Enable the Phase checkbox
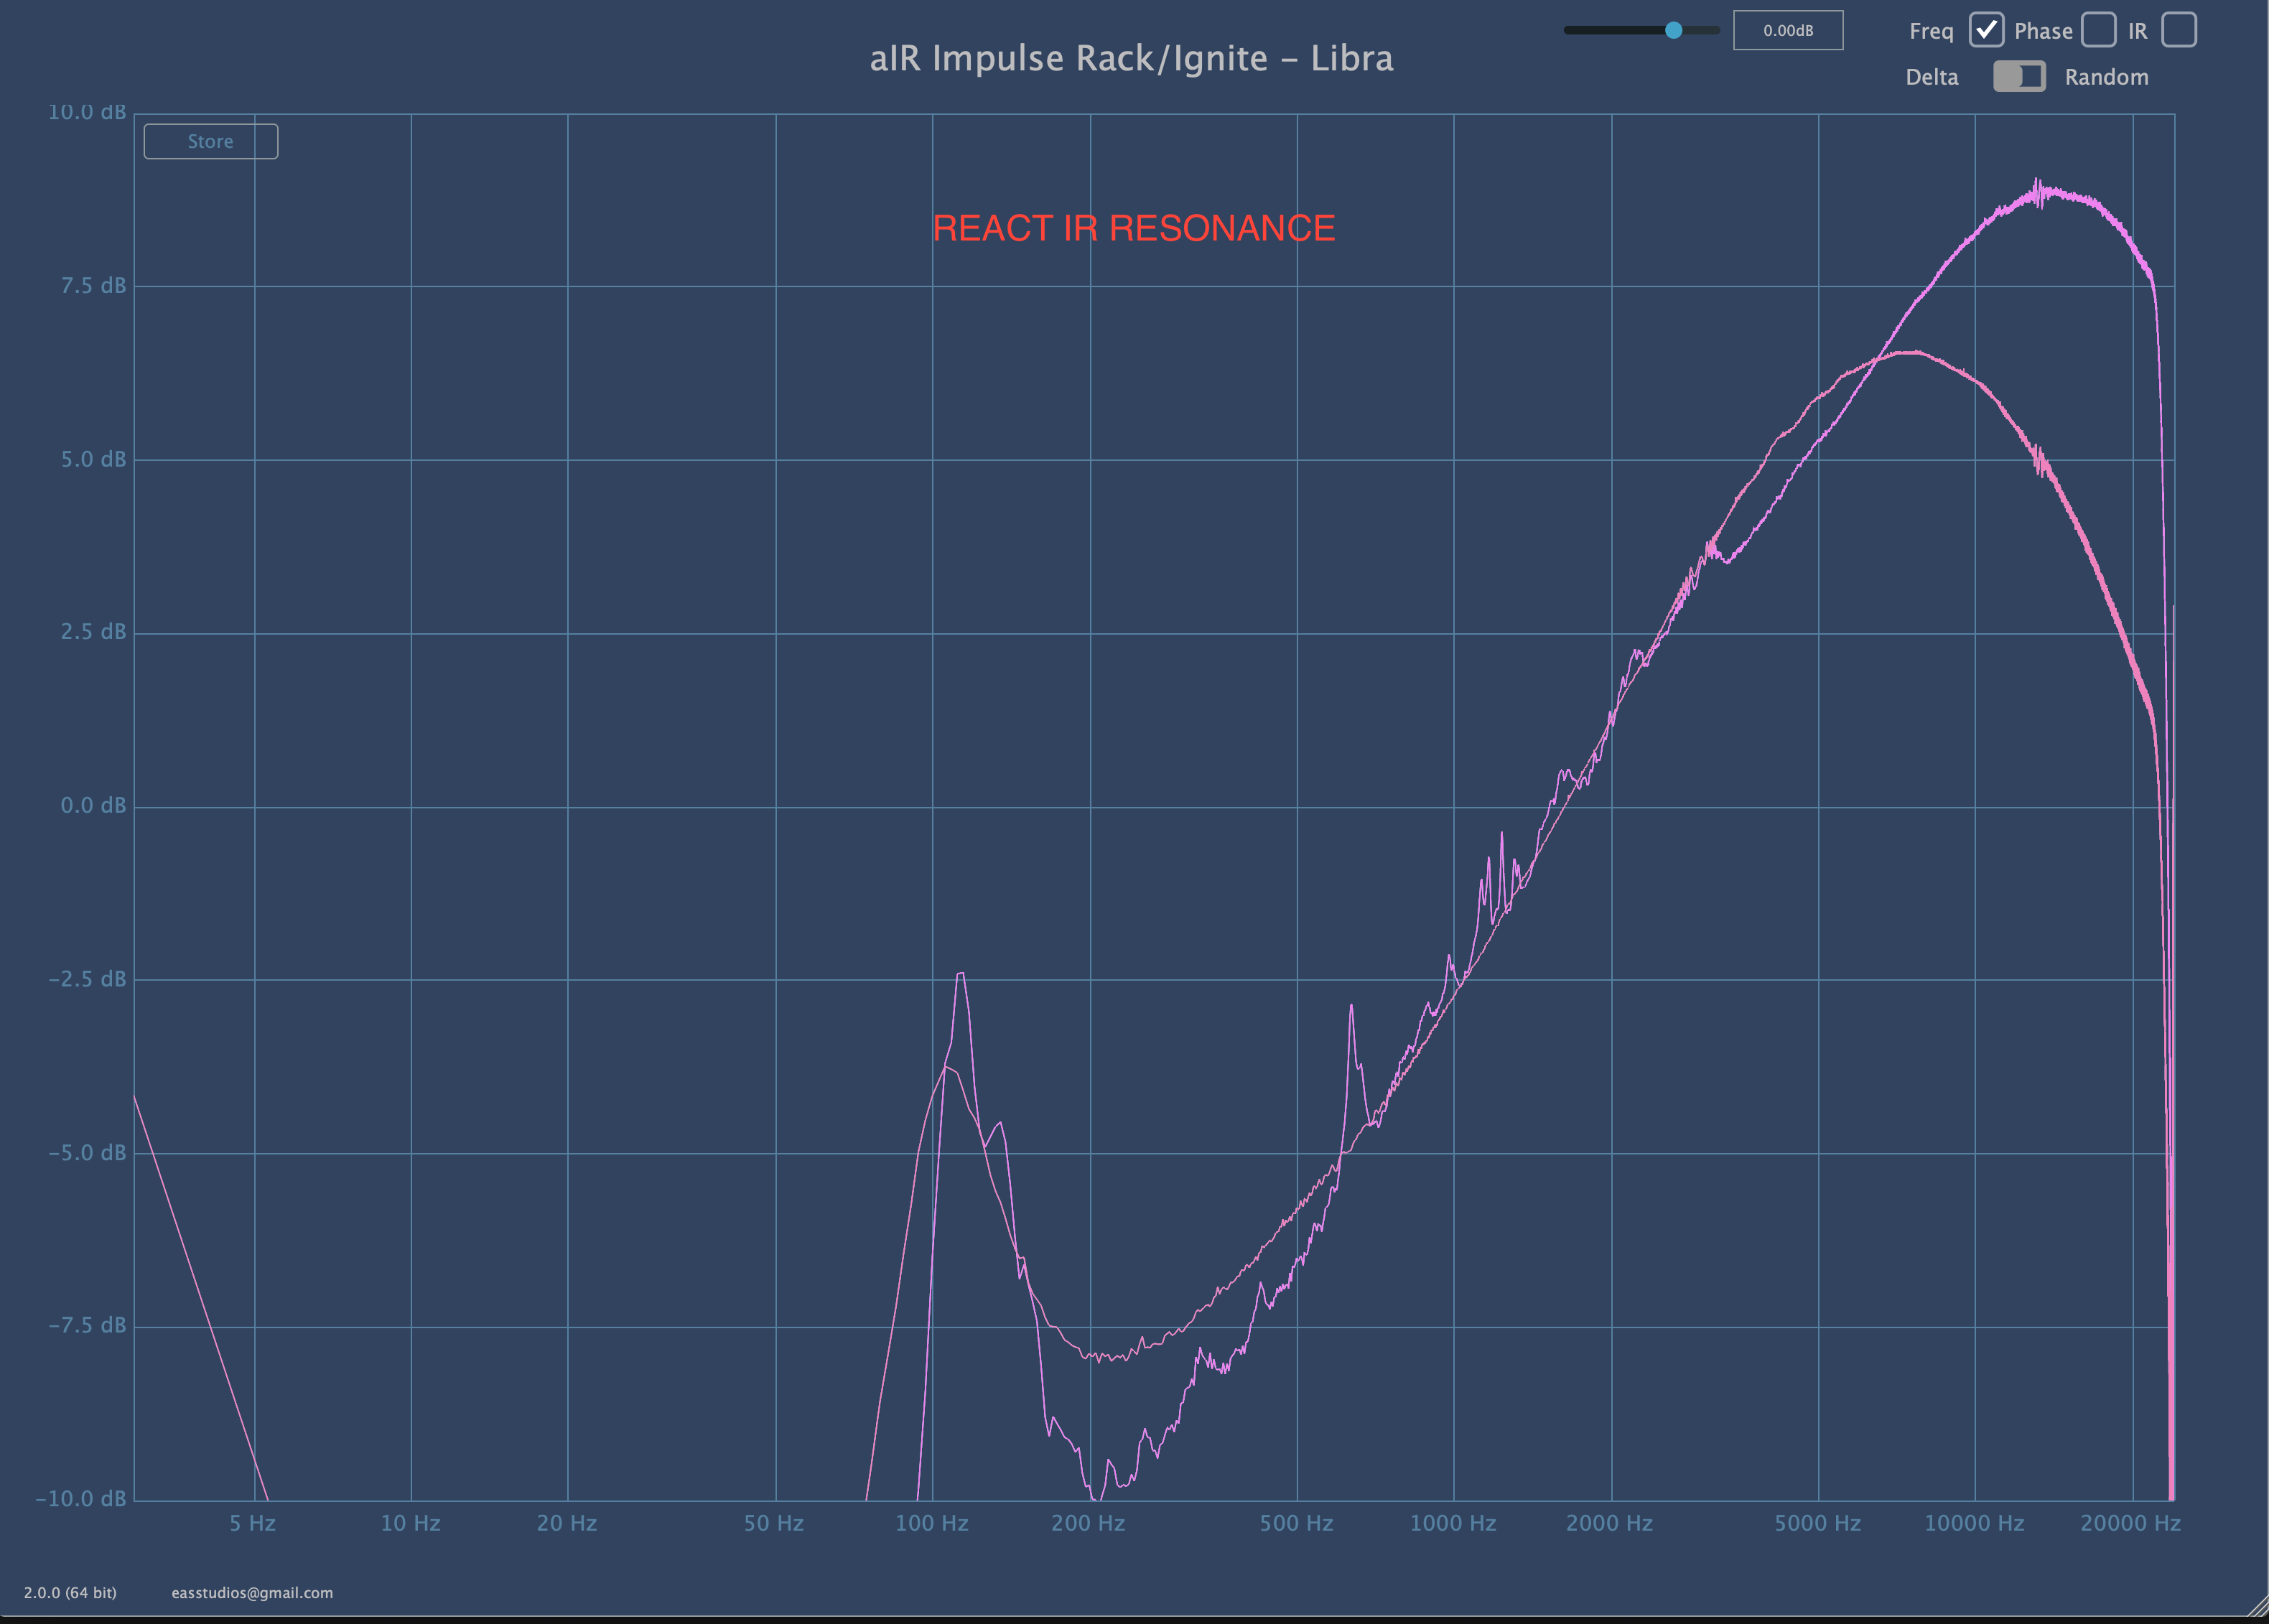 [2099, 30]
